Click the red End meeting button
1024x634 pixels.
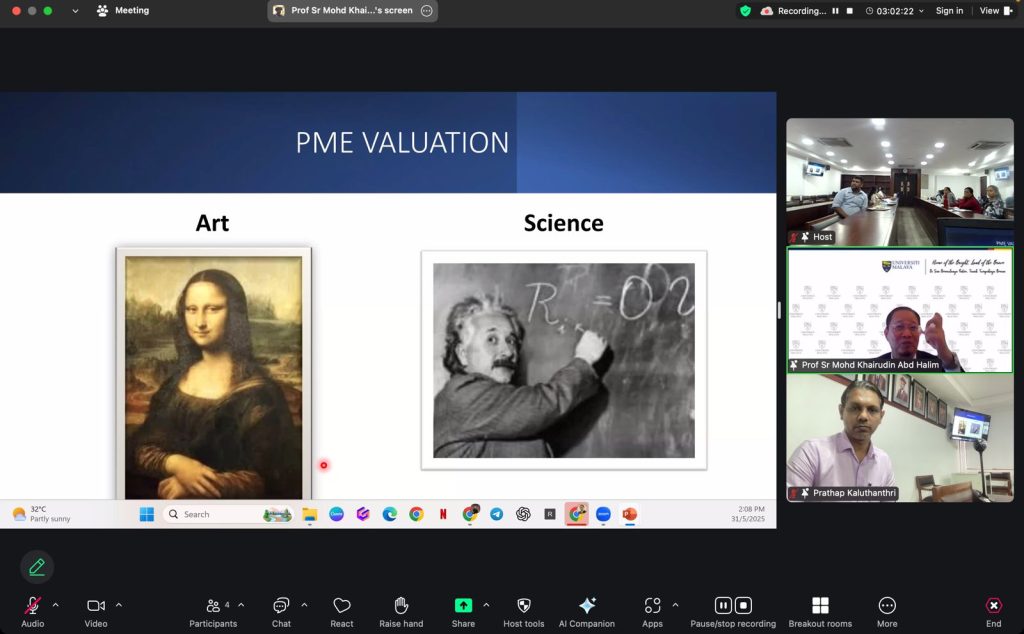point(993,612)
